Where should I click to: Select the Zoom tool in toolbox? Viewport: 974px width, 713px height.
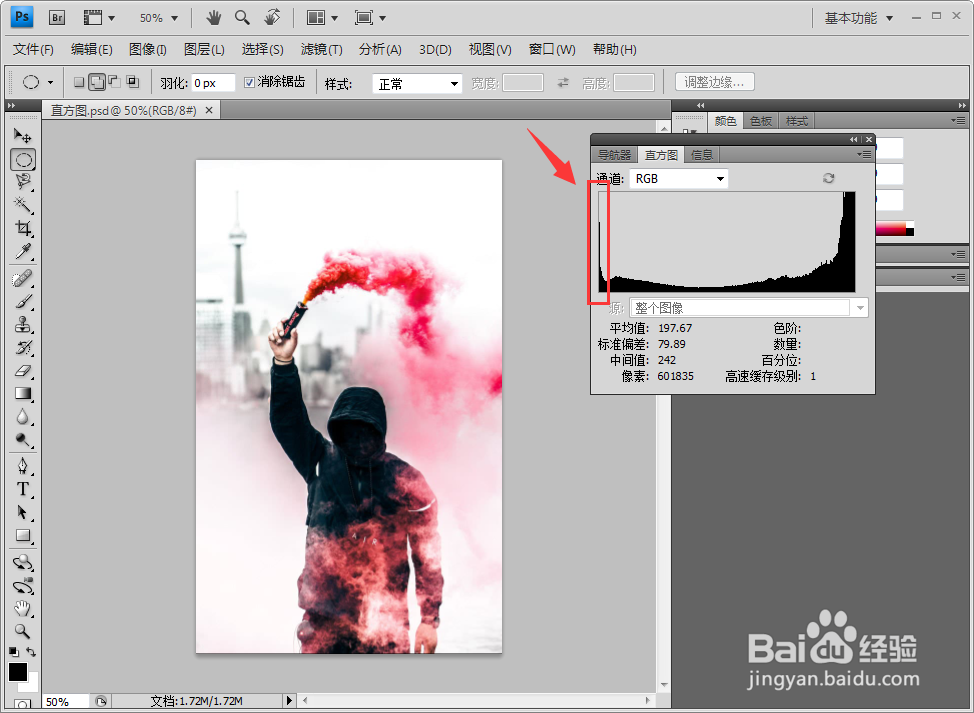(23, 632)
